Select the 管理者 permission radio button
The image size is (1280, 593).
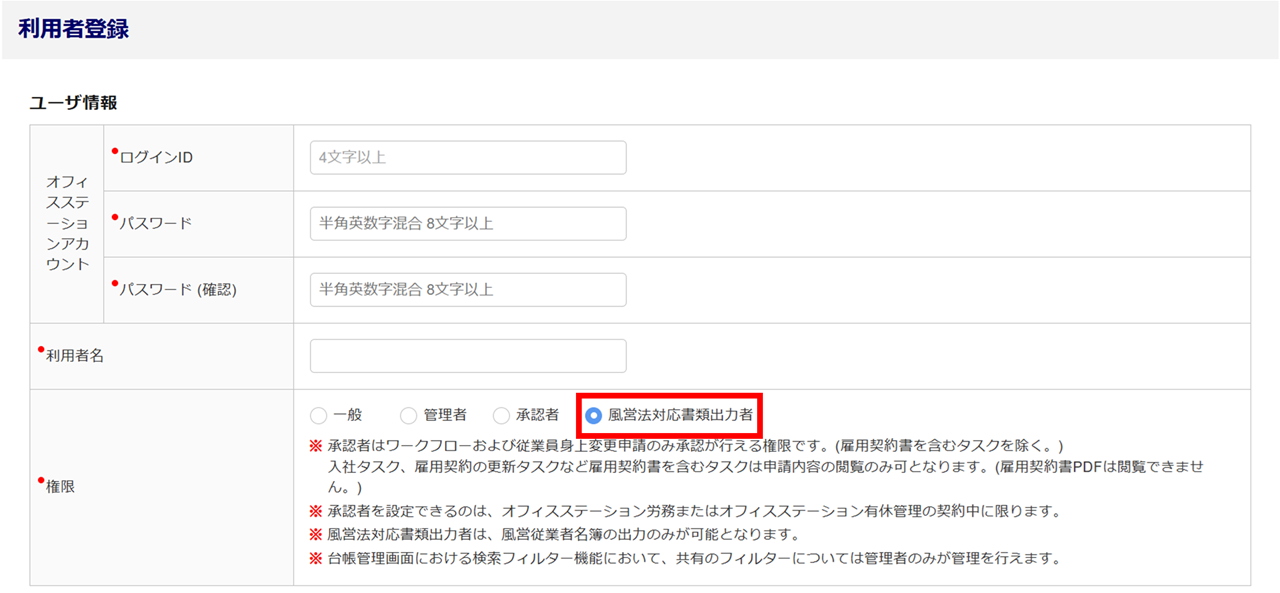(x=408, y=415)
